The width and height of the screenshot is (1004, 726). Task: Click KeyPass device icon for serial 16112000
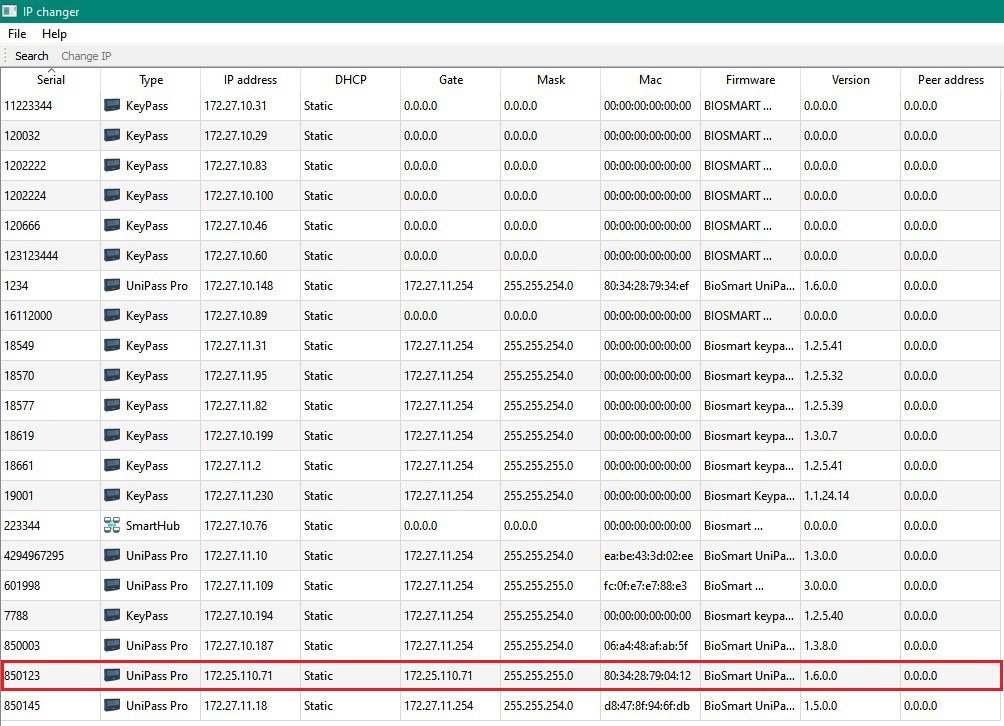pyautogui.click(x=112, y=315)
